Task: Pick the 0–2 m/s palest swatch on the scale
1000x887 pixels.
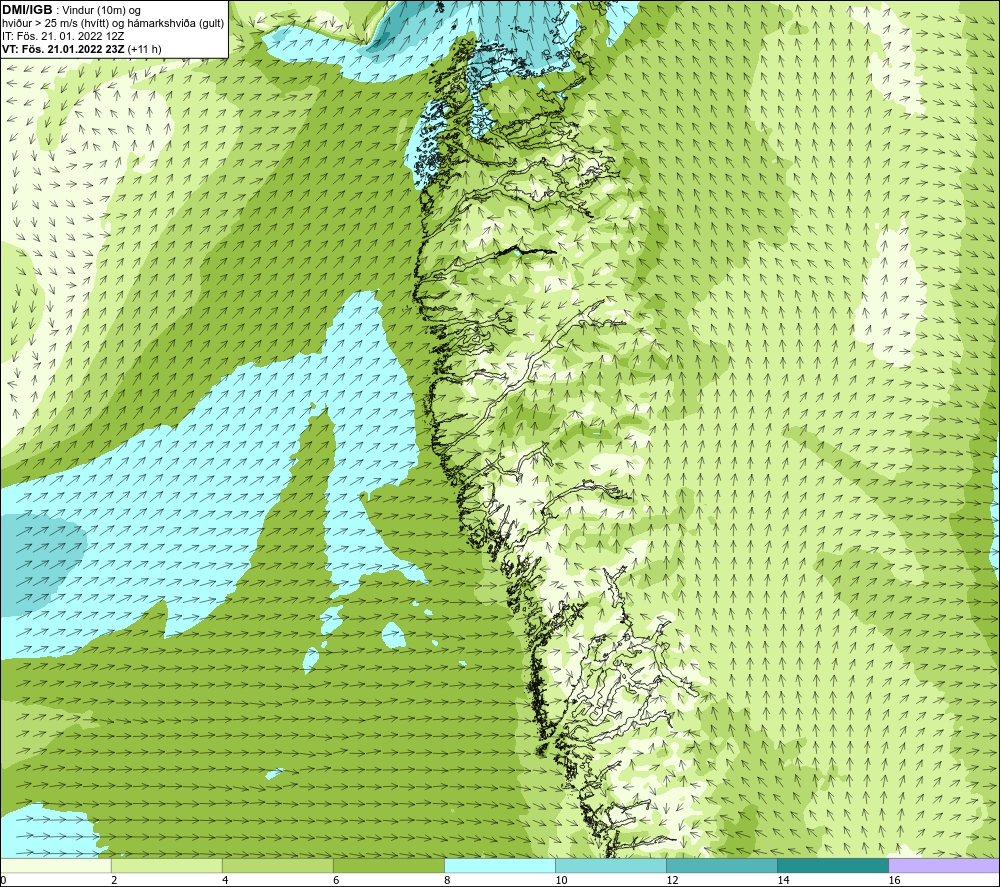Action: point(55,865)
